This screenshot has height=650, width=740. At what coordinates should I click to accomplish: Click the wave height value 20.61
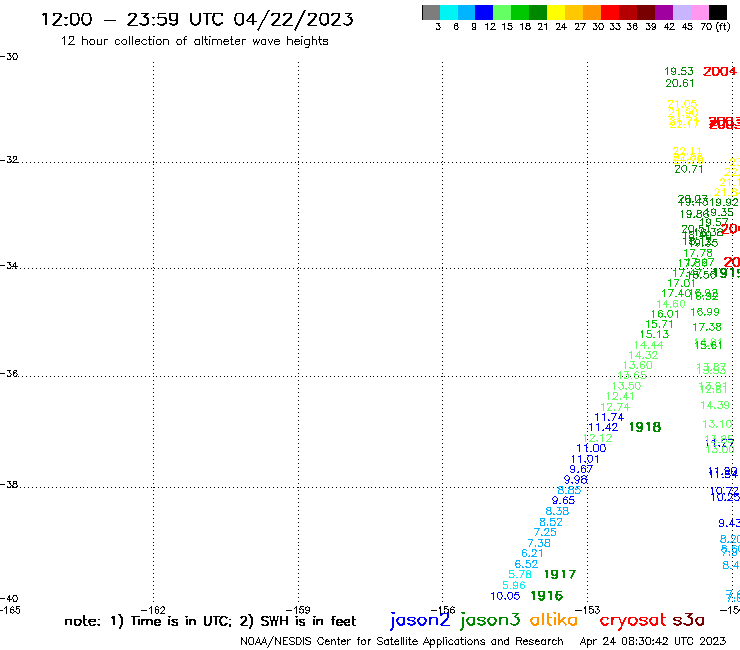point(680,83)
